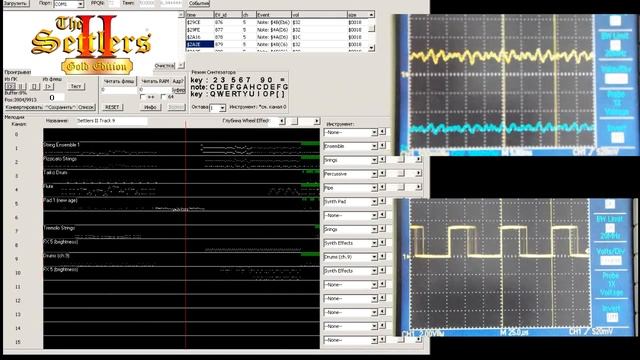The width and height of the screenshot is (640, 360).
Task: Click left arrow beside Pipe dropdown
Action: (382, 187)
